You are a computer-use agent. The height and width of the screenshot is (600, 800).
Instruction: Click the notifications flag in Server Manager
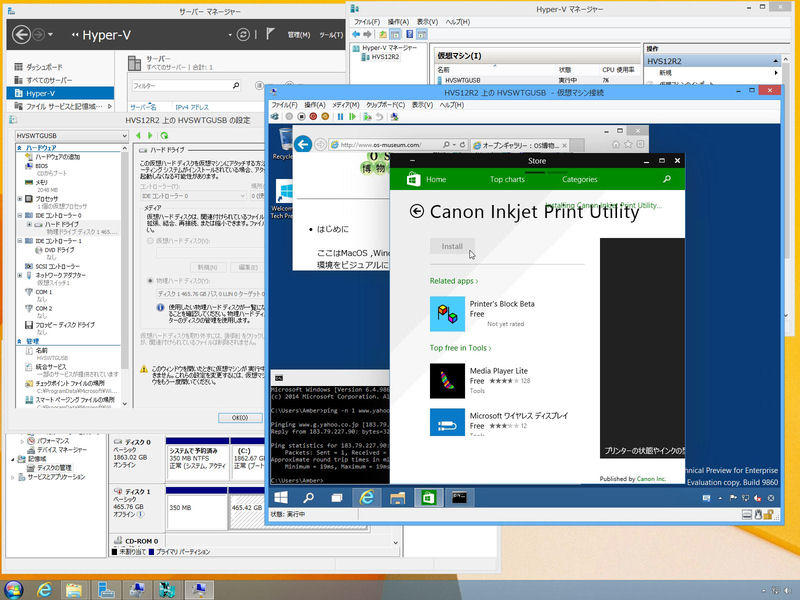(270, 34)
